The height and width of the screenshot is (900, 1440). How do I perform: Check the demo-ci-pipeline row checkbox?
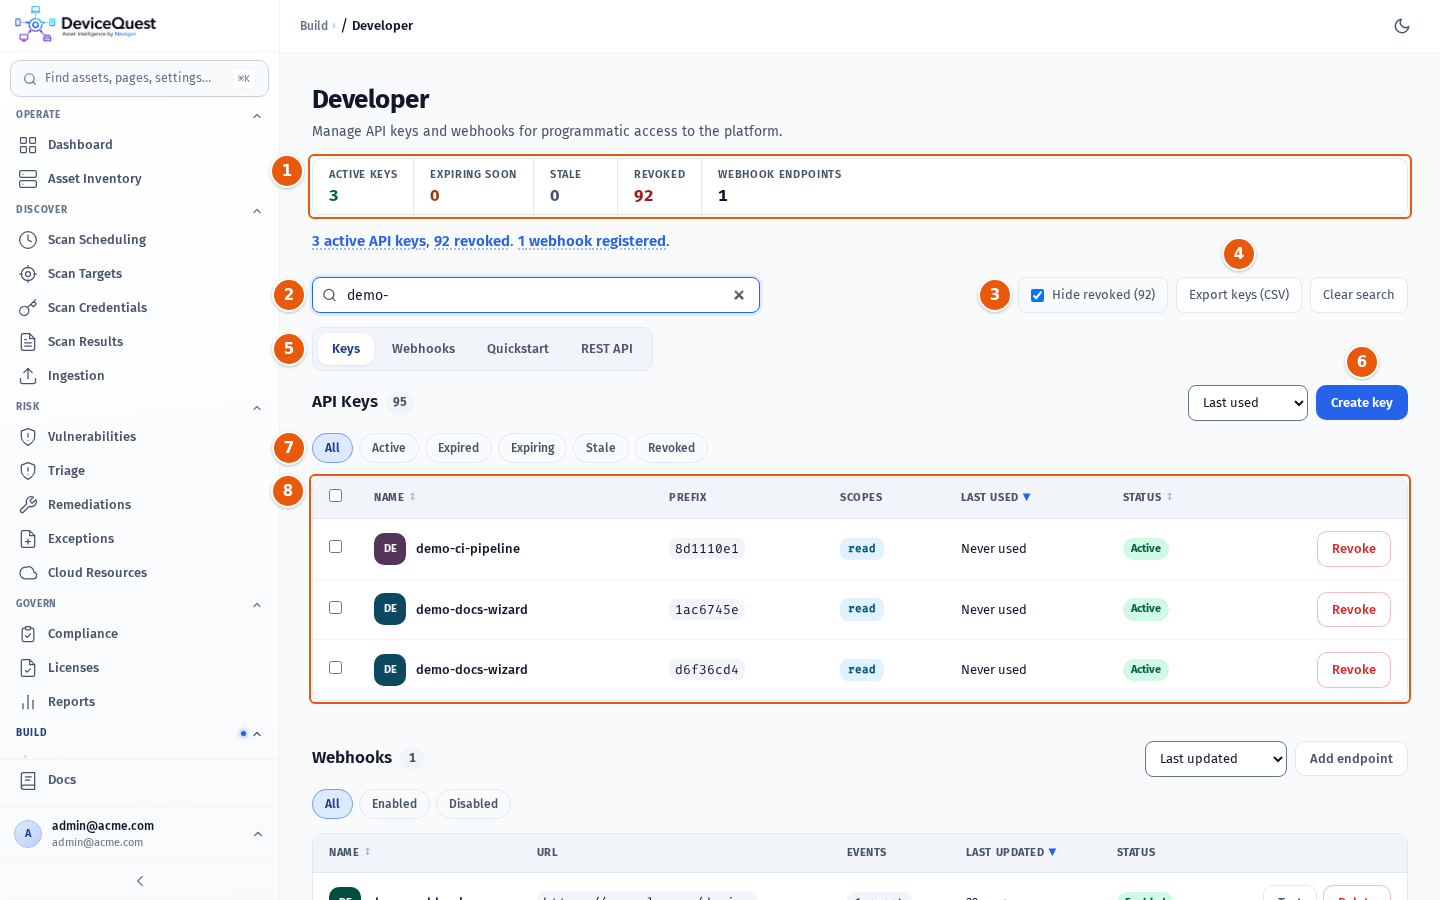pos(336,547)
